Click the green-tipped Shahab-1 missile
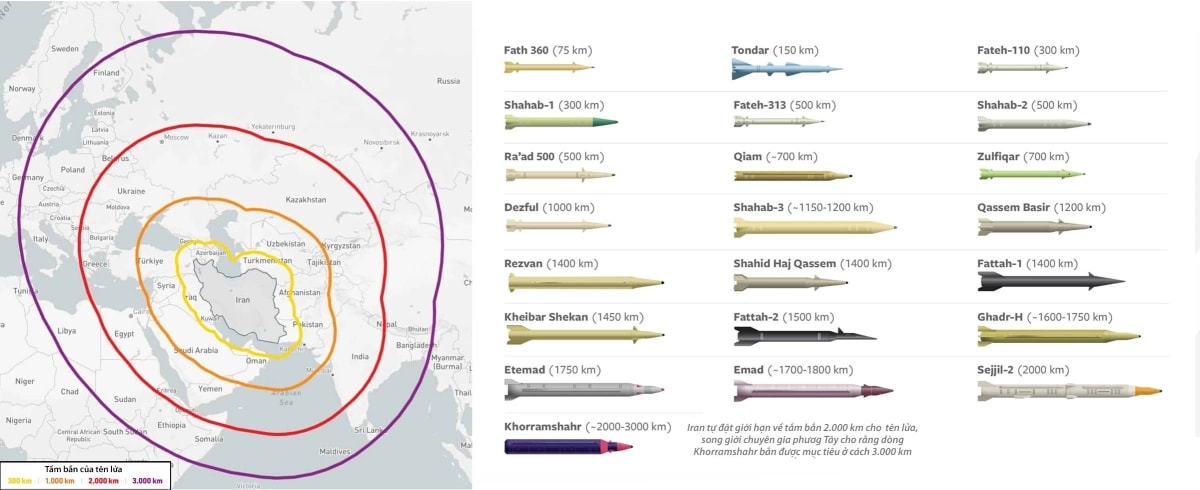 click(x=561, y=122)
